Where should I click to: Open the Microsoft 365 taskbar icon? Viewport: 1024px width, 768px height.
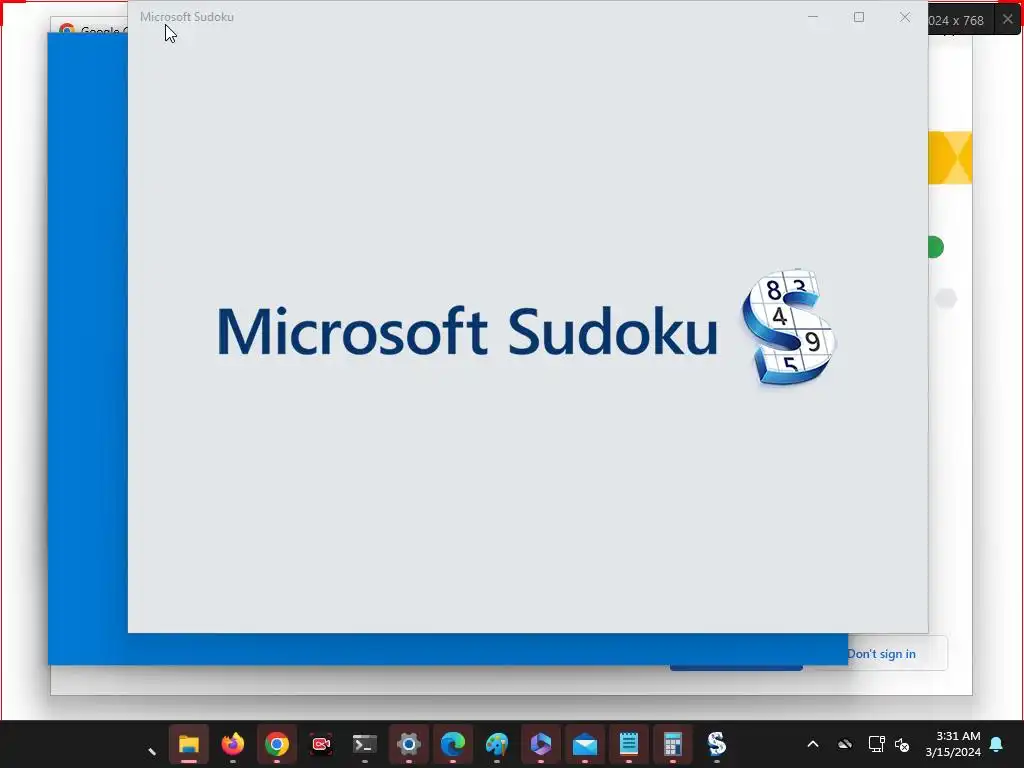(541, 744)
